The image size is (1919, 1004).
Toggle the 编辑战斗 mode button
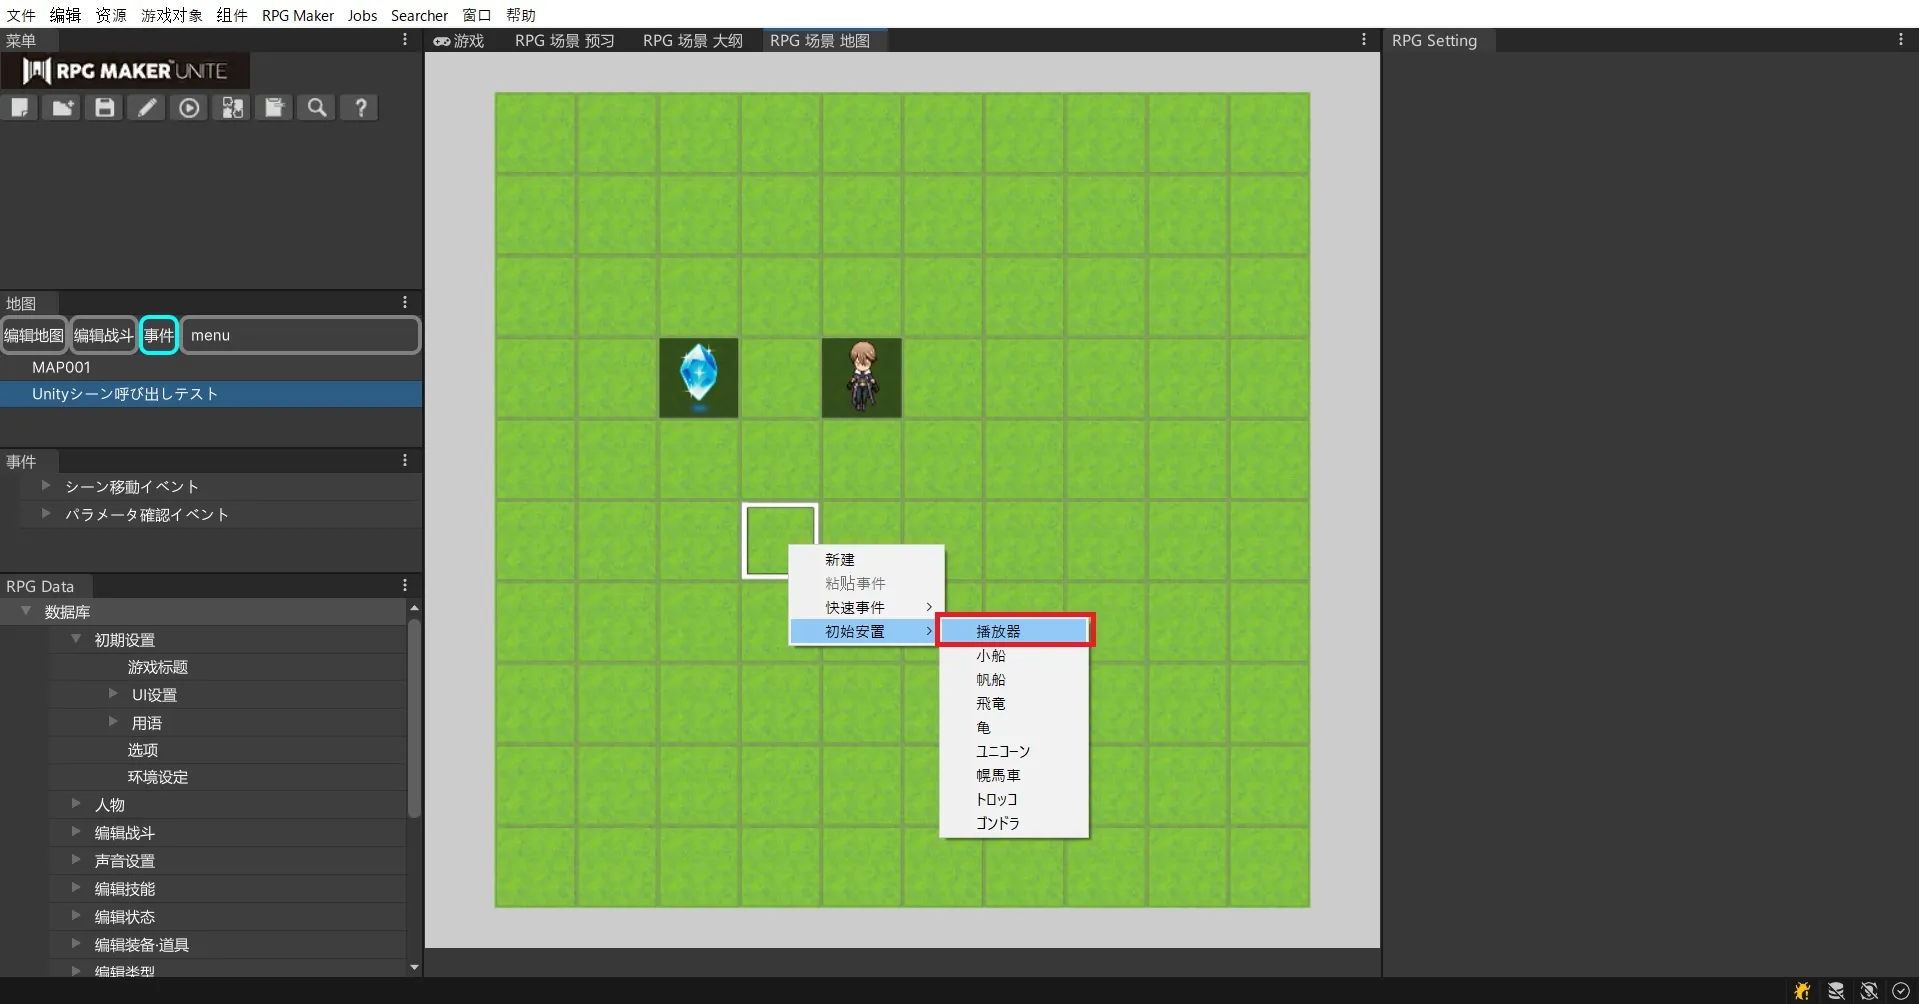(103, 336)
